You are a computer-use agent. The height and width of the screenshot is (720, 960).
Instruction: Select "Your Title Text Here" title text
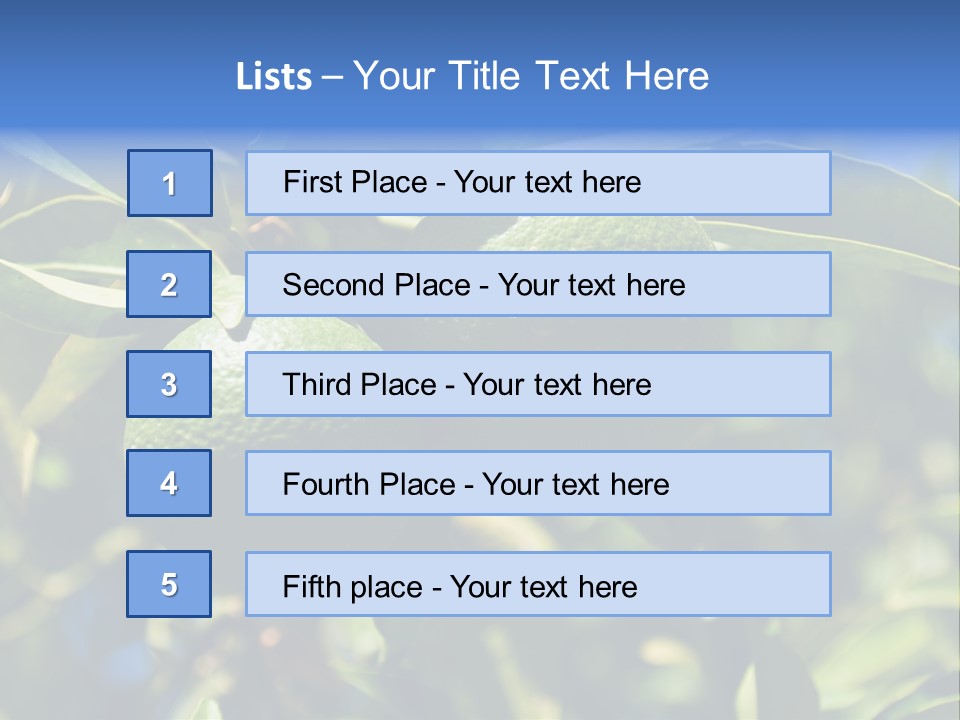(x=531, y=76)
